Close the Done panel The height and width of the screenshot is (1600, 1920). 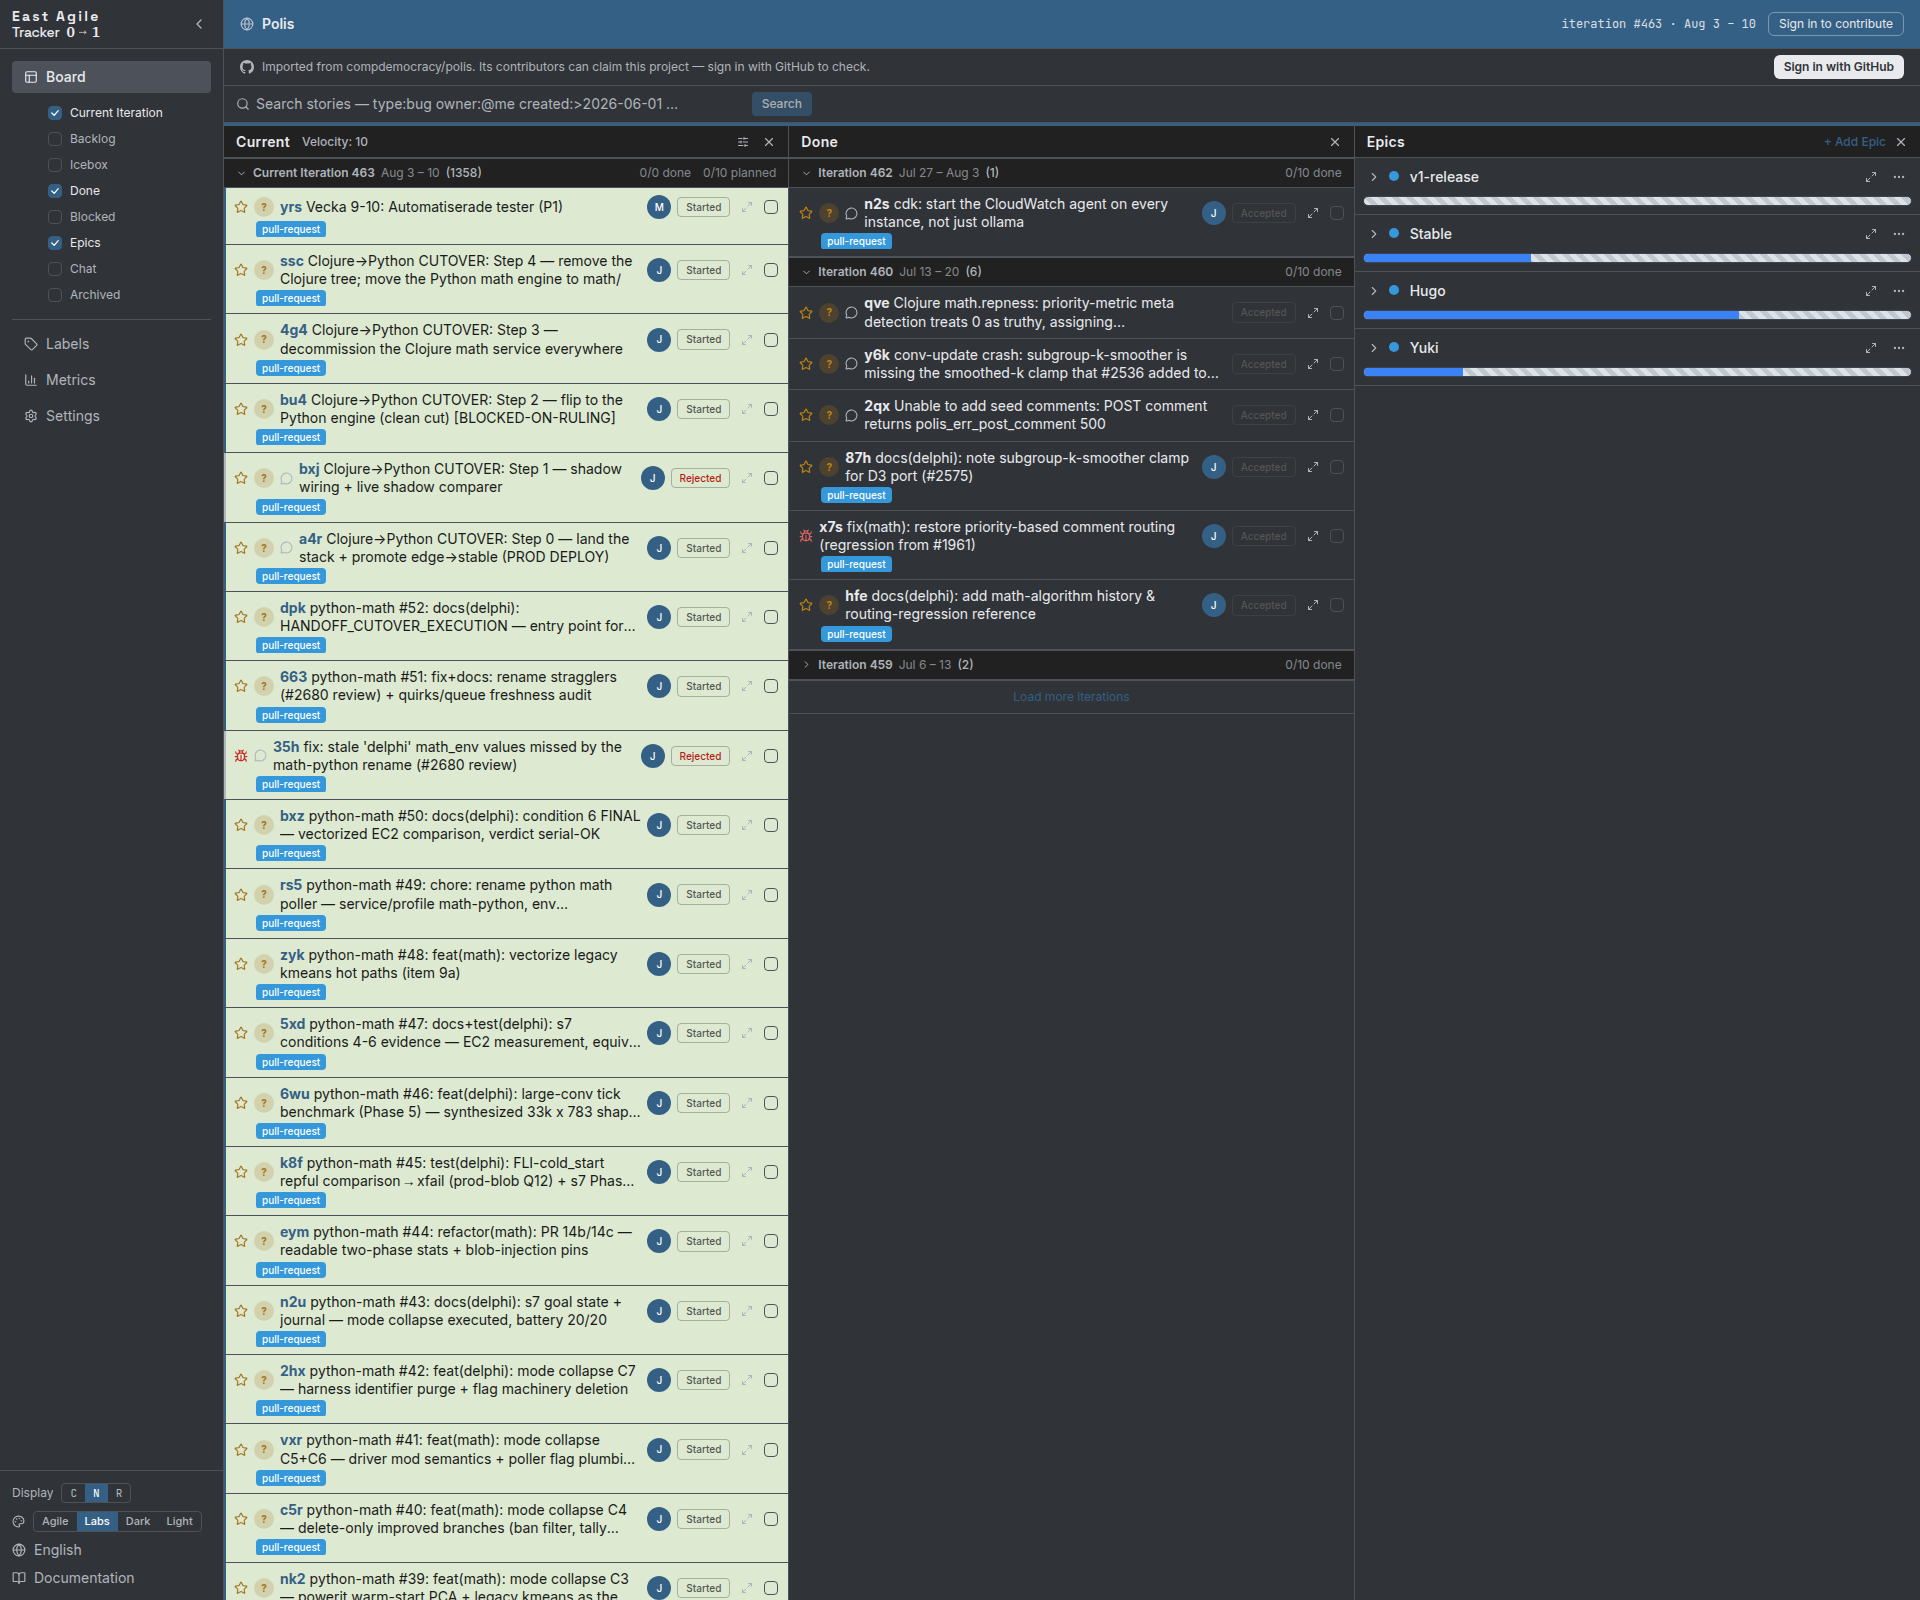[x=1335, y=142]
